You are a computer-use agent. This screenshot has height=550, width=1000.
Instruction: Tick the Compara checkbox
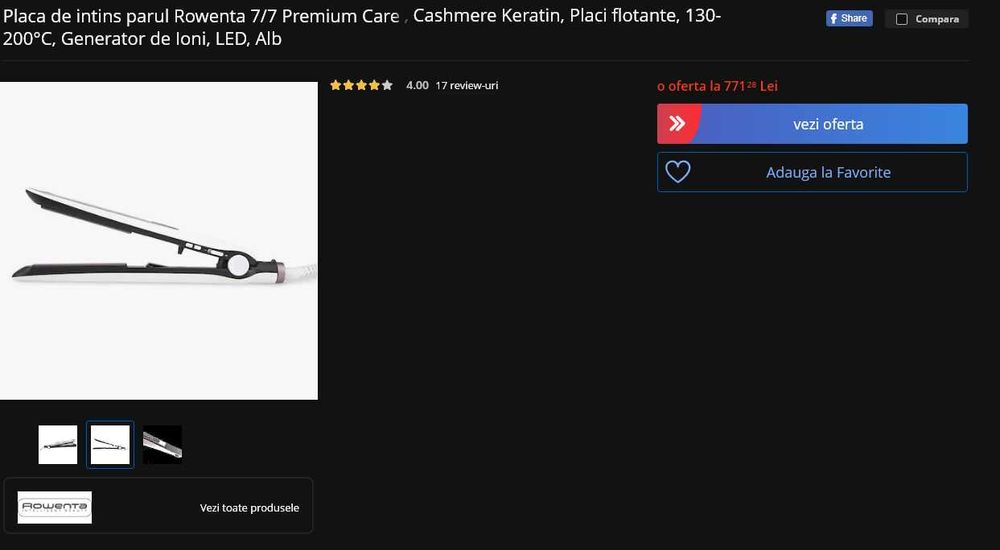click(902, 19)
